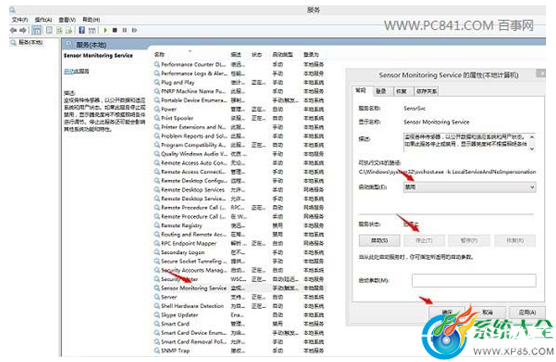Close the Sensor Monitoring Service properties dialog
The height and width of the screenshot is (362, 556).
pyautogui.click(x=541, y=73)
